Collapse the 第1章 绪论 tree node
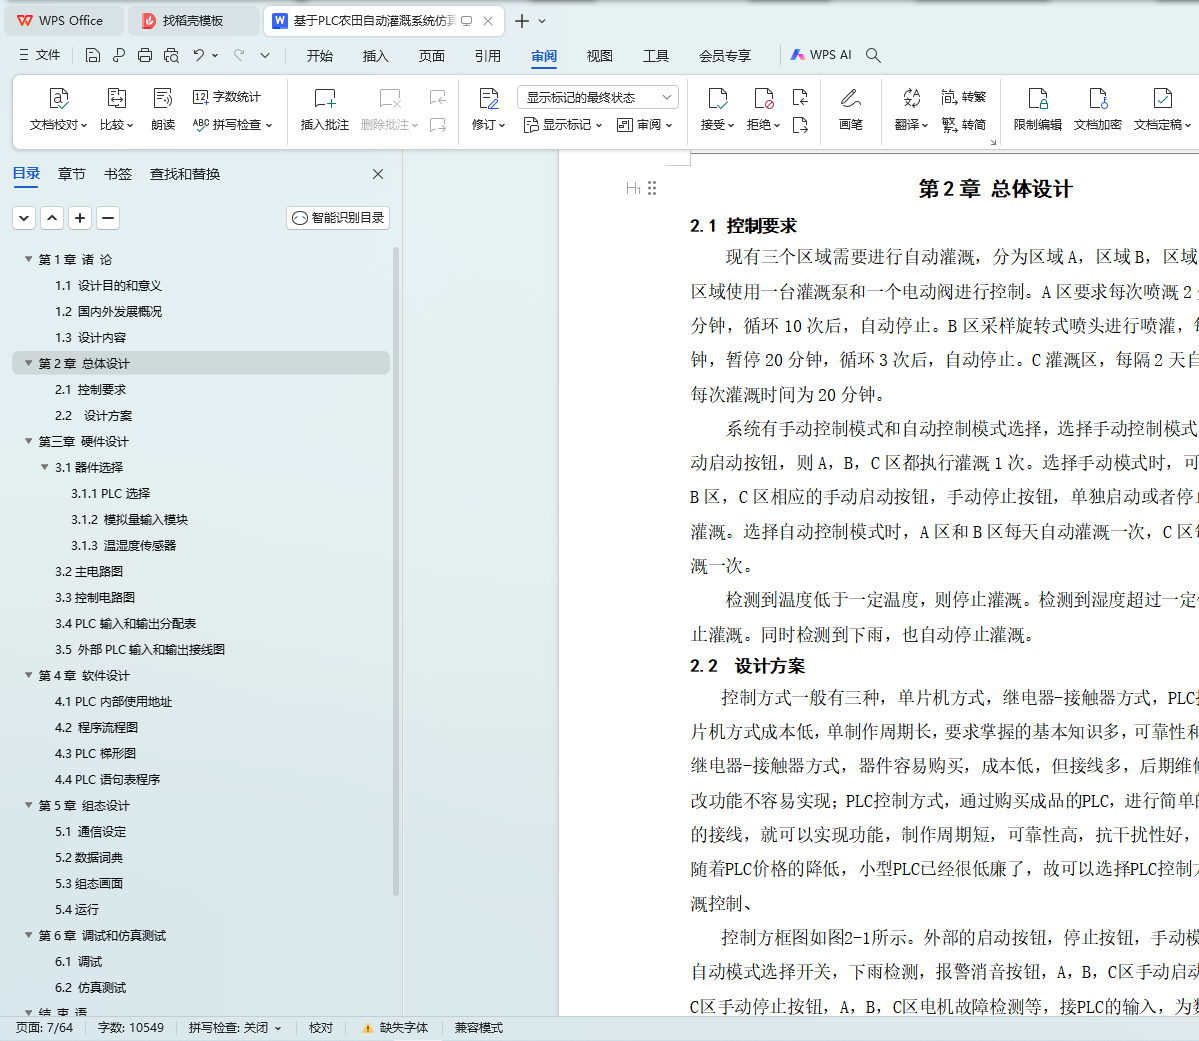Screen dimensions: 1199x1041 pyautogui.click(x=29, y=259)
